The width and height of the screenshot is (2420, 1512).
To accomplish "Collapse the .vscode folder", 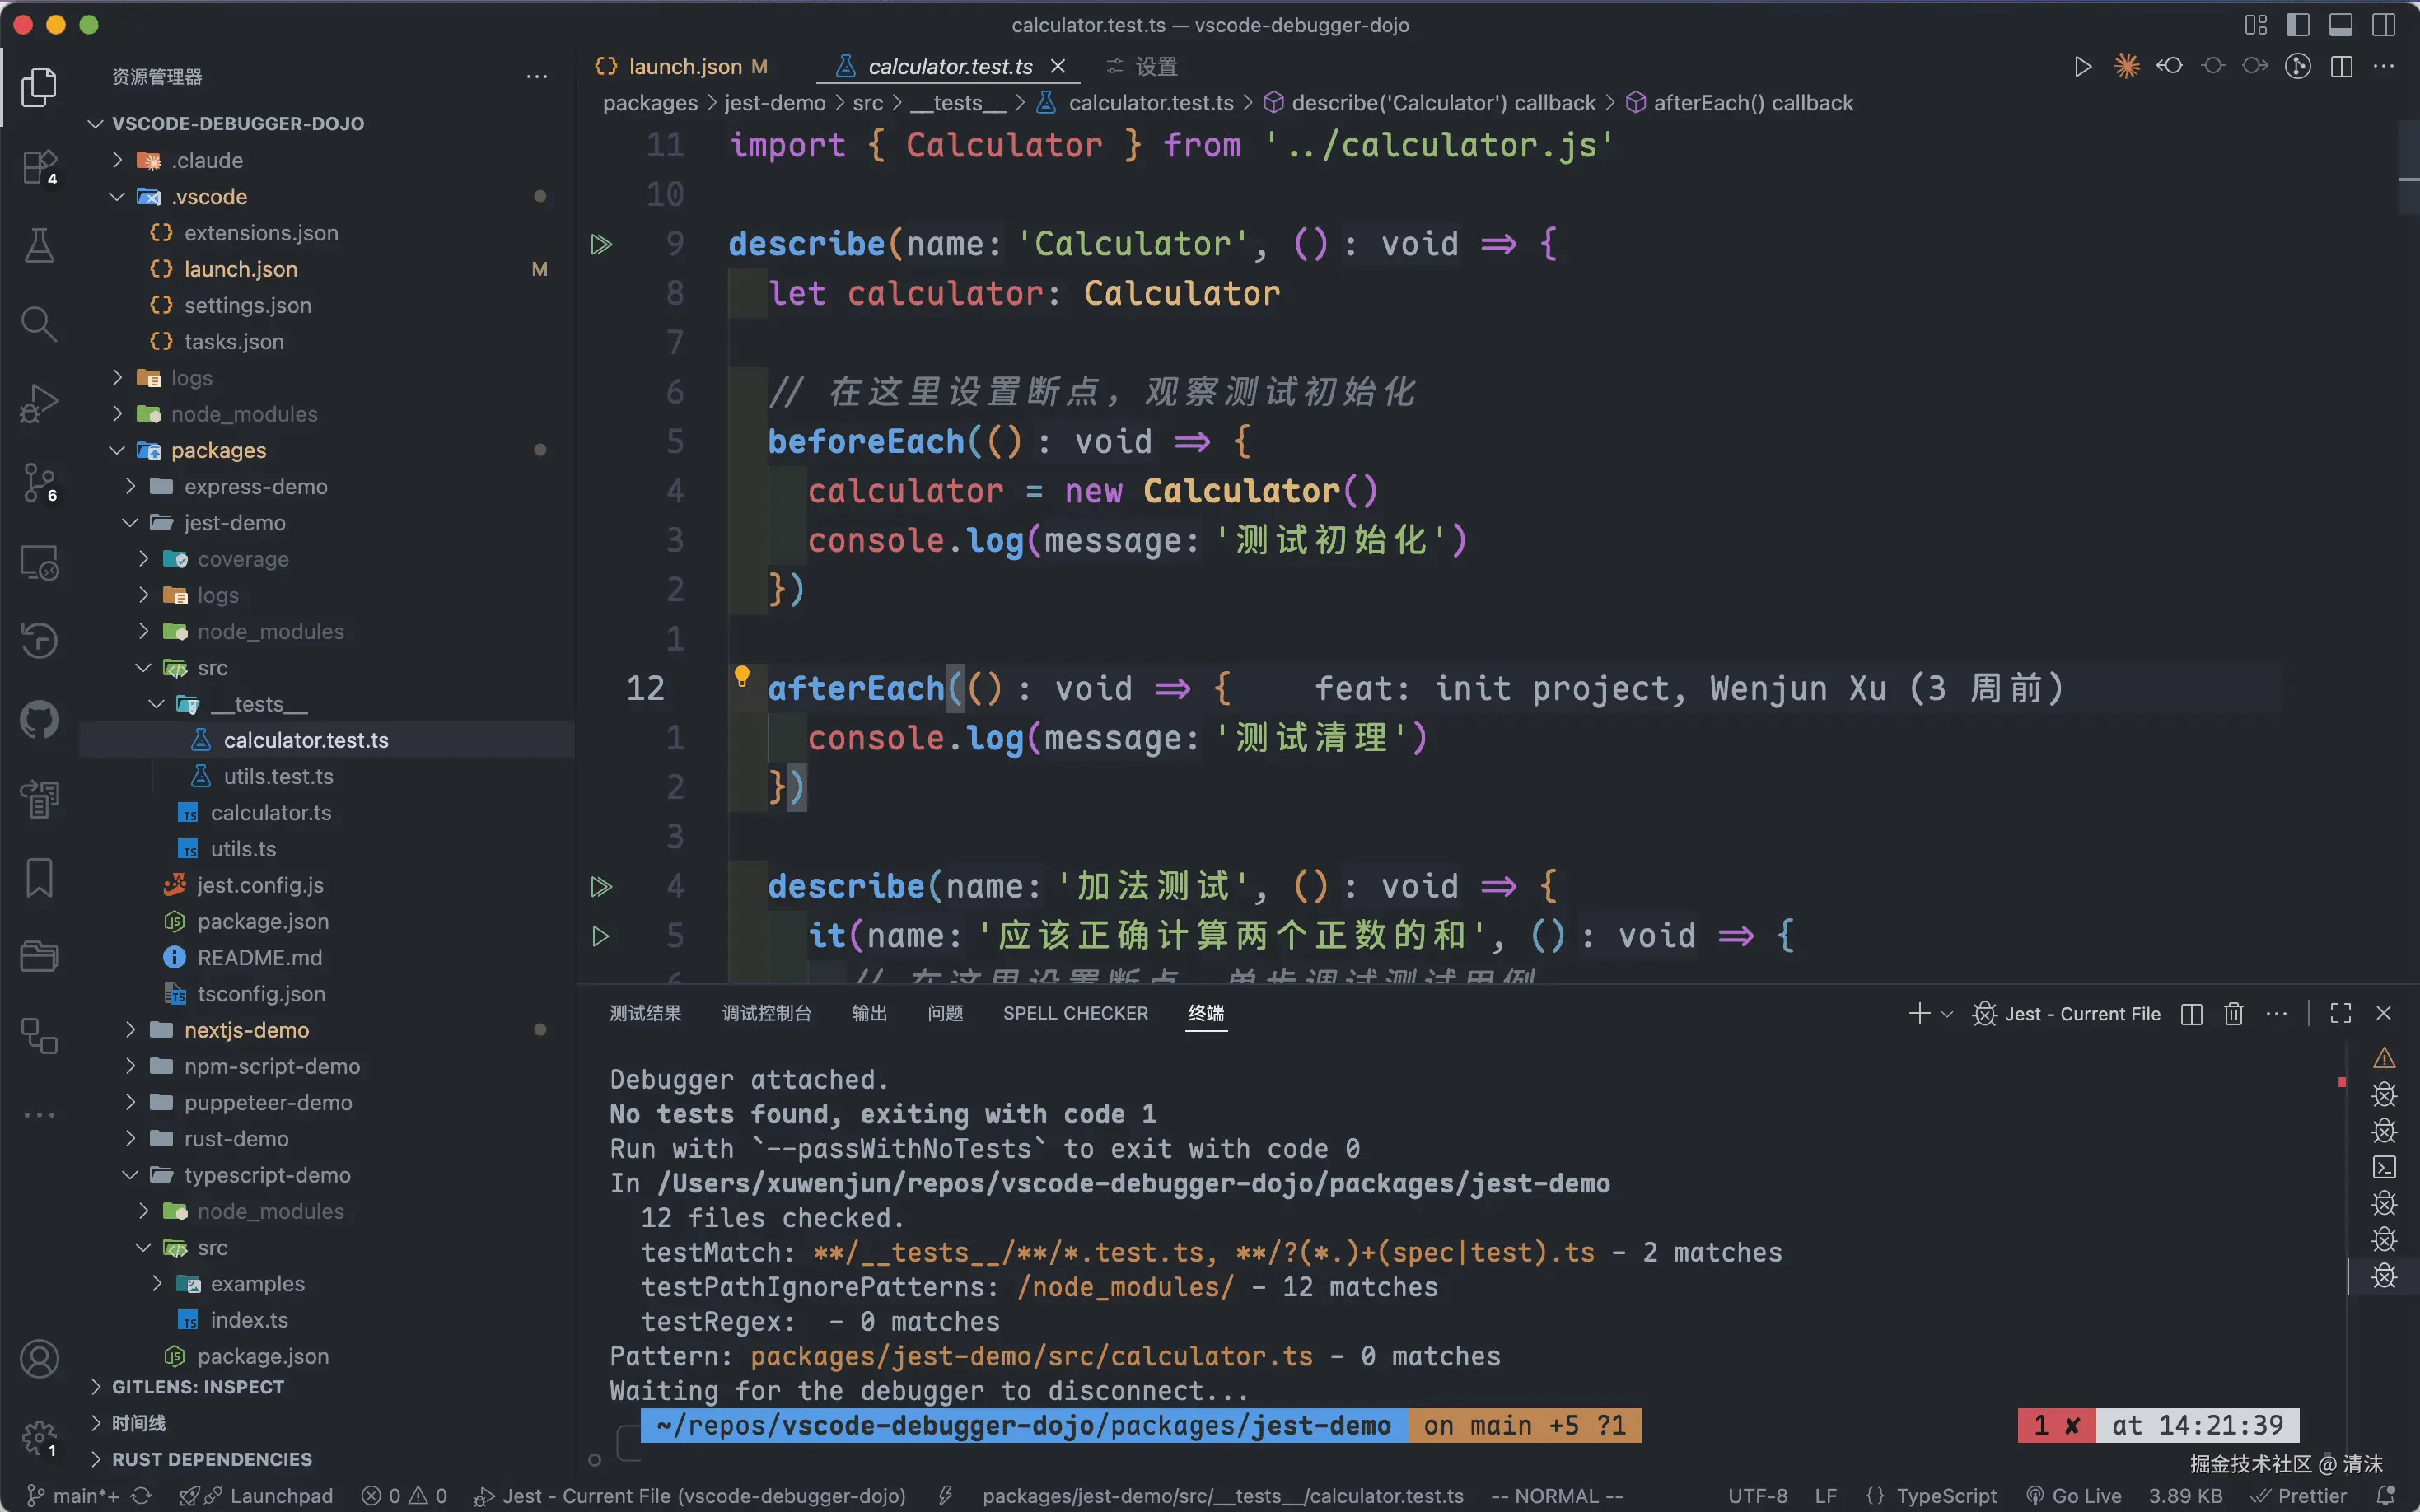I will point(118,197).
